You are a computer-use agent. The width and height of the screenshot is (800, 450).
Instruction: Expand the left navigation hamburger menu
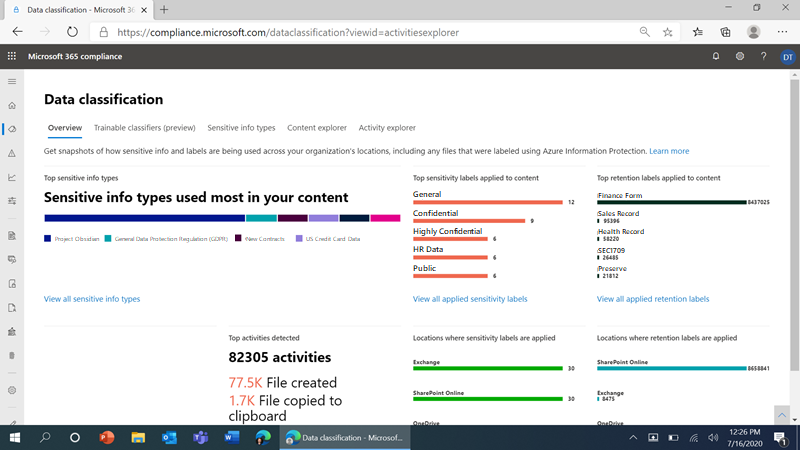coord(12,82)
